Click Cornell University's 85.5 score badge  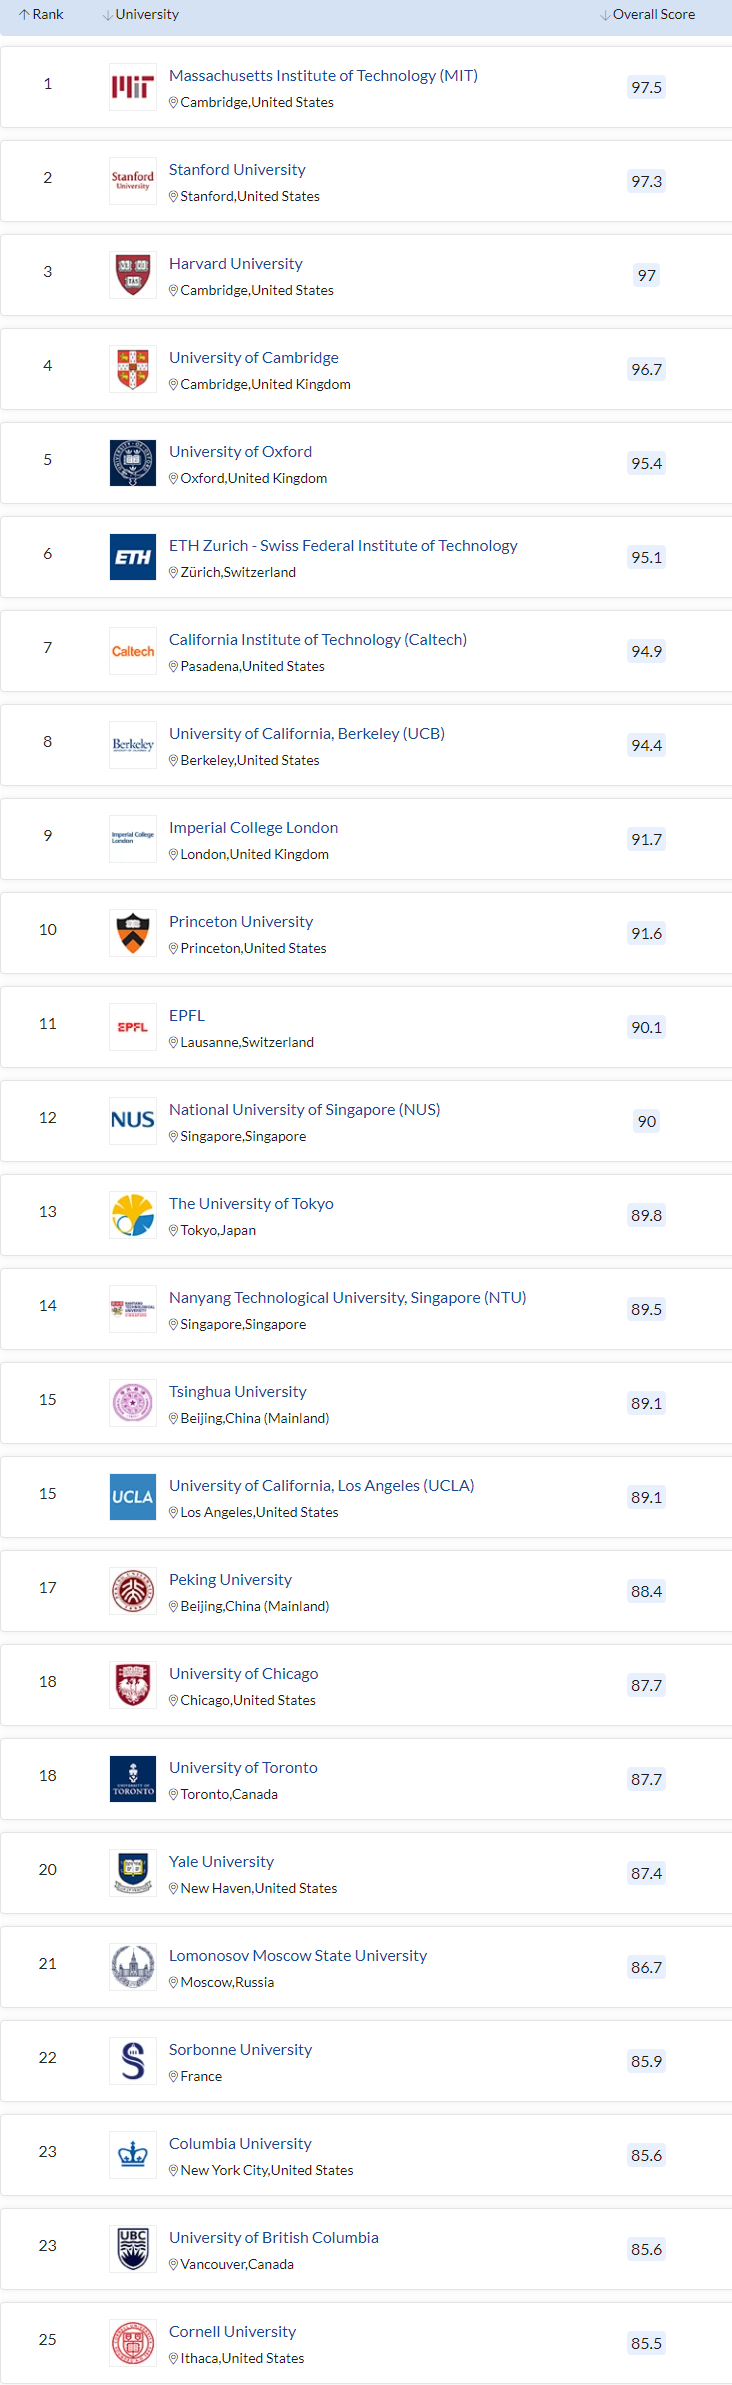click(x=646, y=2343)
